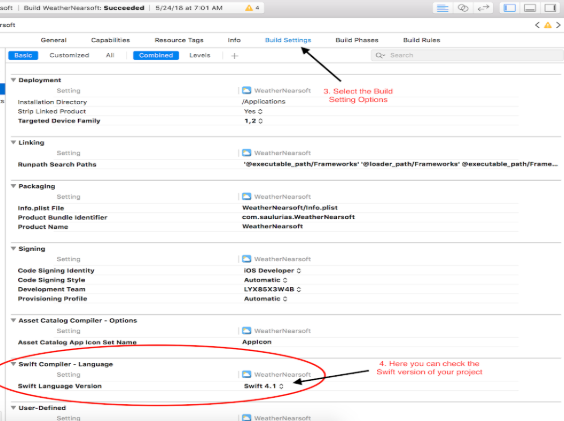The height and width of the screenshot is (421, 564).
Task: Select the Levels view
Action: 200,55
